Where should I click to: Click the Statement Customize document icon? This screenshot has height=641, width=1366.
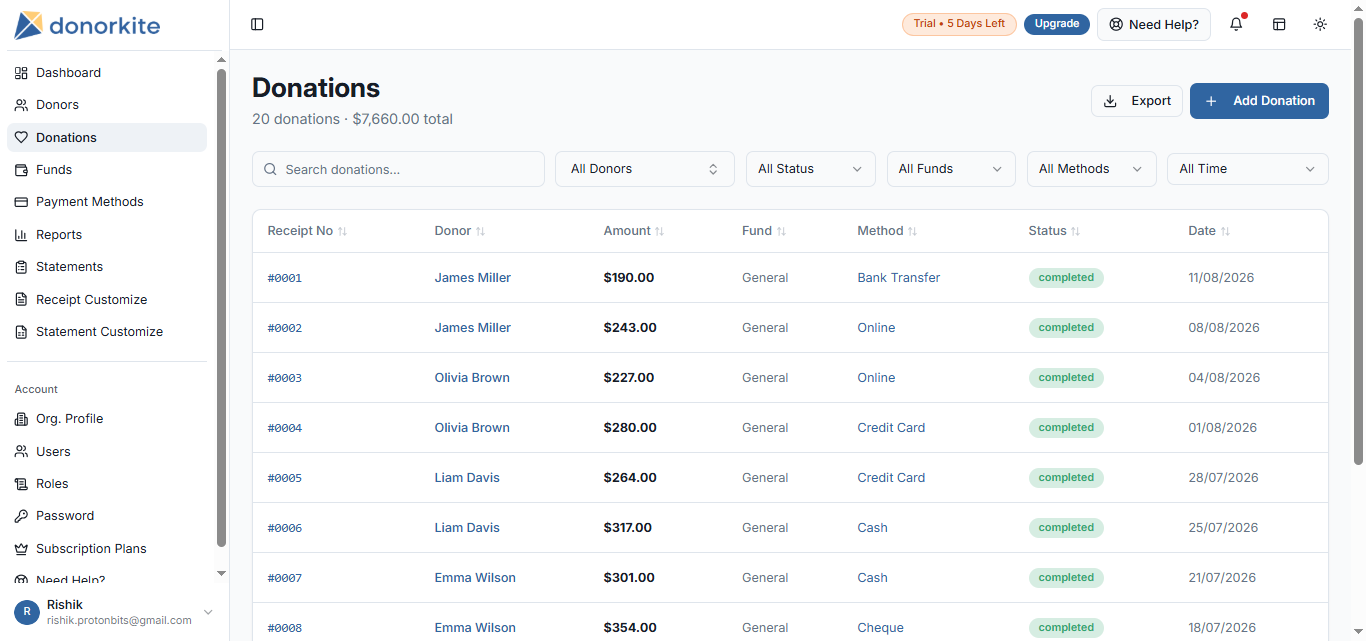click(x=21, y=332)
